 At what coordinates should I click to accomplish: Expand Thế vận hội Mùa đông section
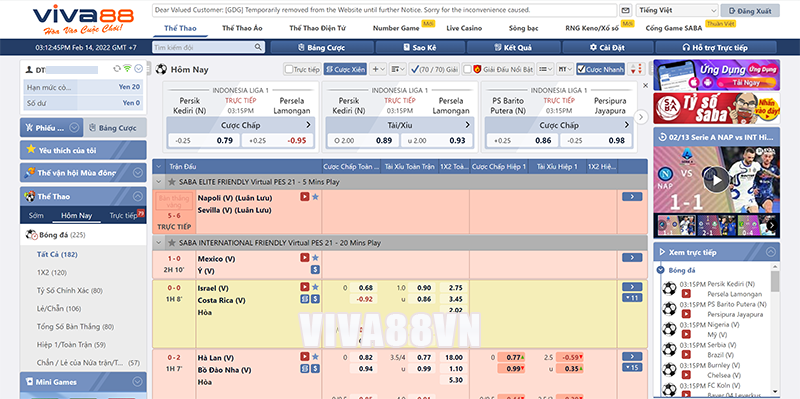tap(138, 173)
